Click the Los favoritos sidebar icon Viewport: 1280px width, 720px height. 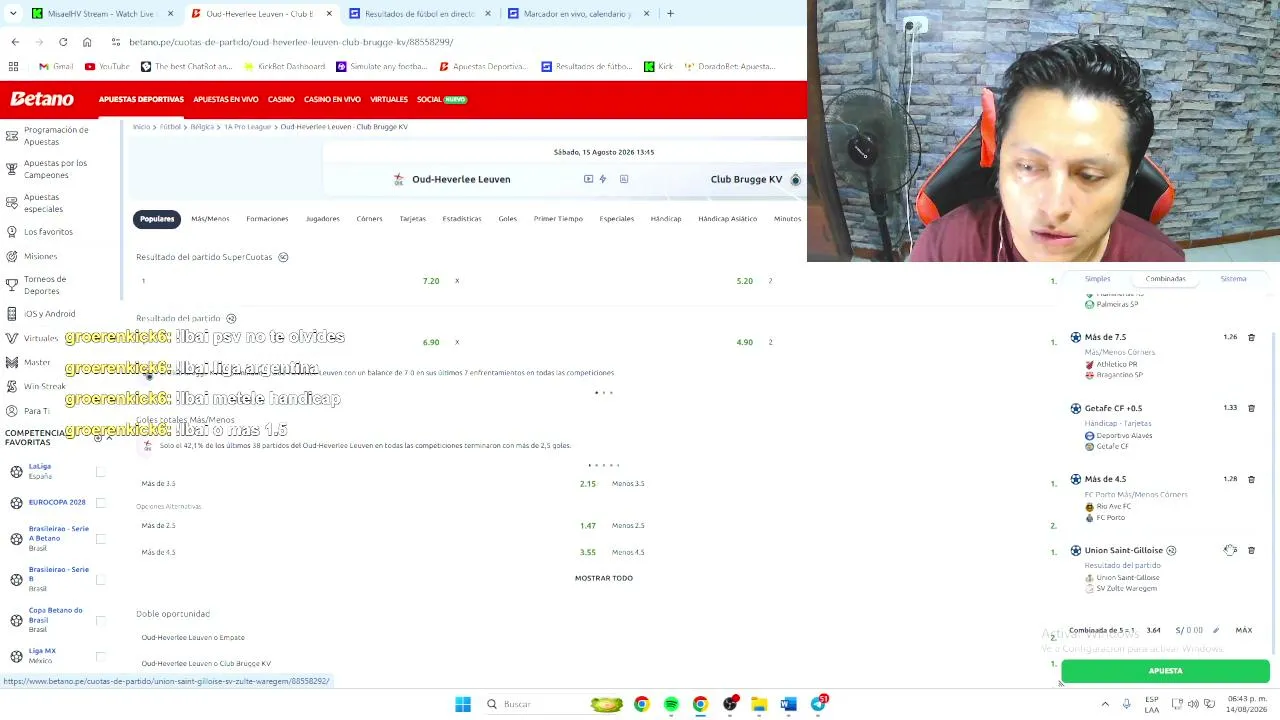click(12, 231)
